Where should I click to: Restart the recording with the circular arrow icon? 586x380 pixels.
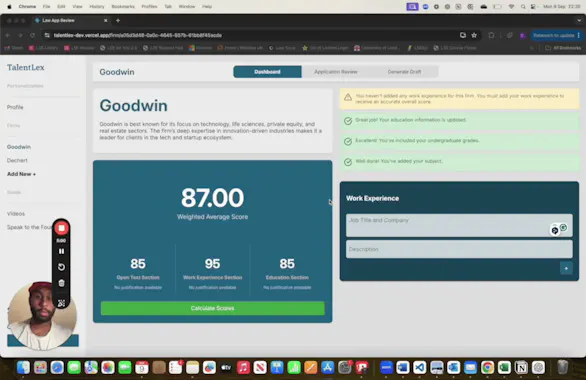click(61, 267)
